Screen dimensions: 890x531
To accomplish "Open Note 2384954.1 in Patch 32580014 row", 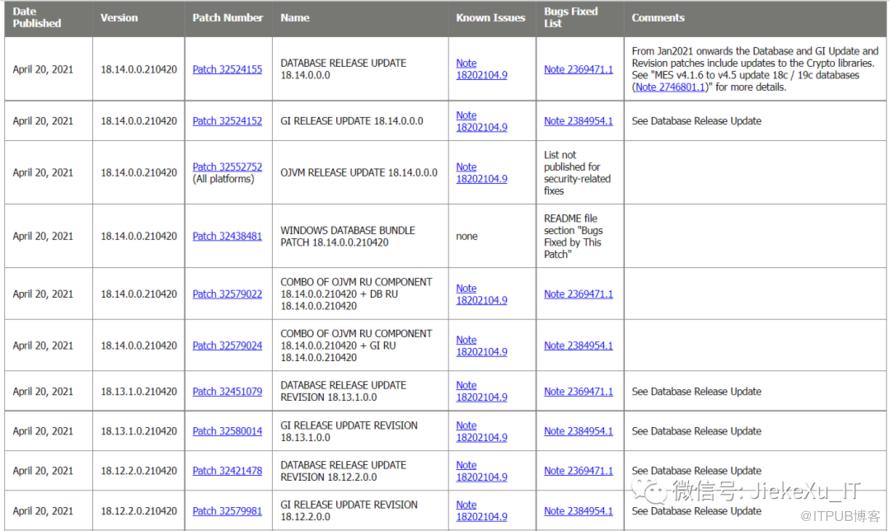I will [x=578, y=431].
